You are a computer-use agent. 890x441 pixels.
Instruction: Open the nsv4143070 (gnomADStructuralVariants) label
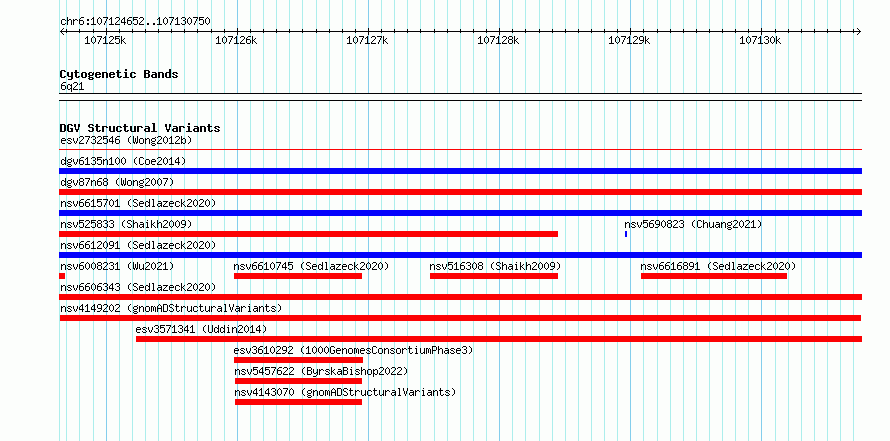pos(345,392)
